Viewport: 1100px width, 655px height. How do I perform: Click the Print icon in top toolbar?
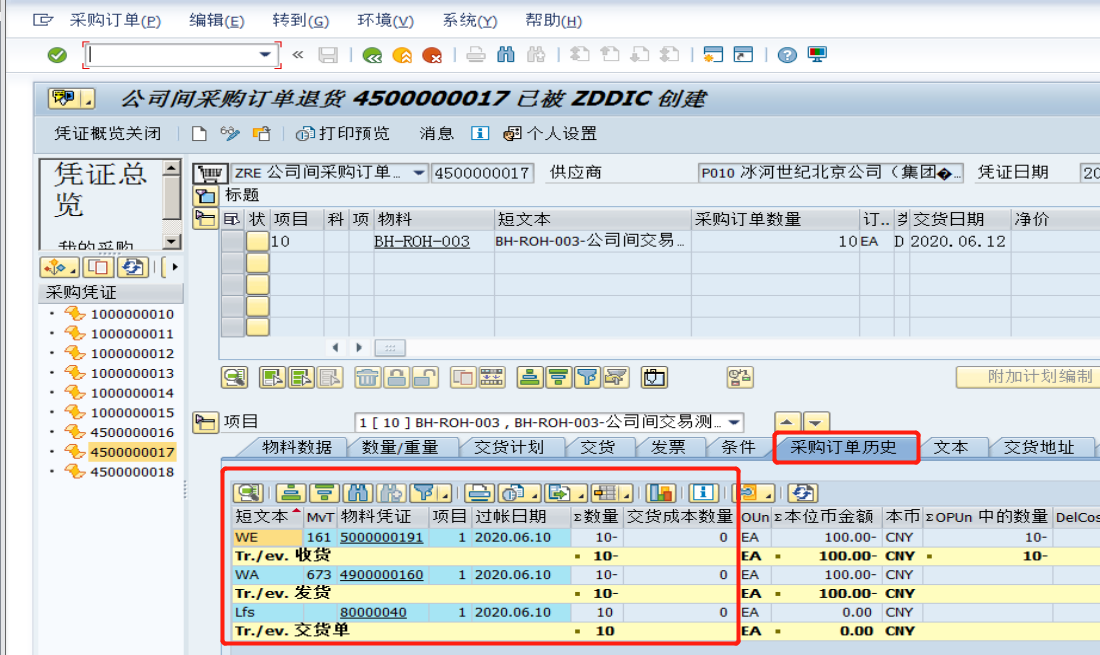(476, 55)
